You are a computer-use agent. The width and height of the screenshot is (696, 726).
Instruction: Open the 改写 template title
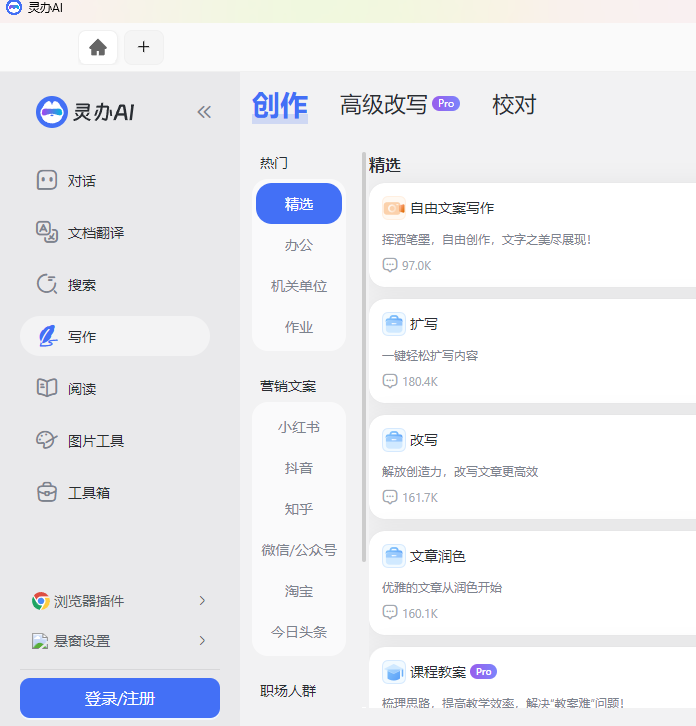click(x=424, y=440)
